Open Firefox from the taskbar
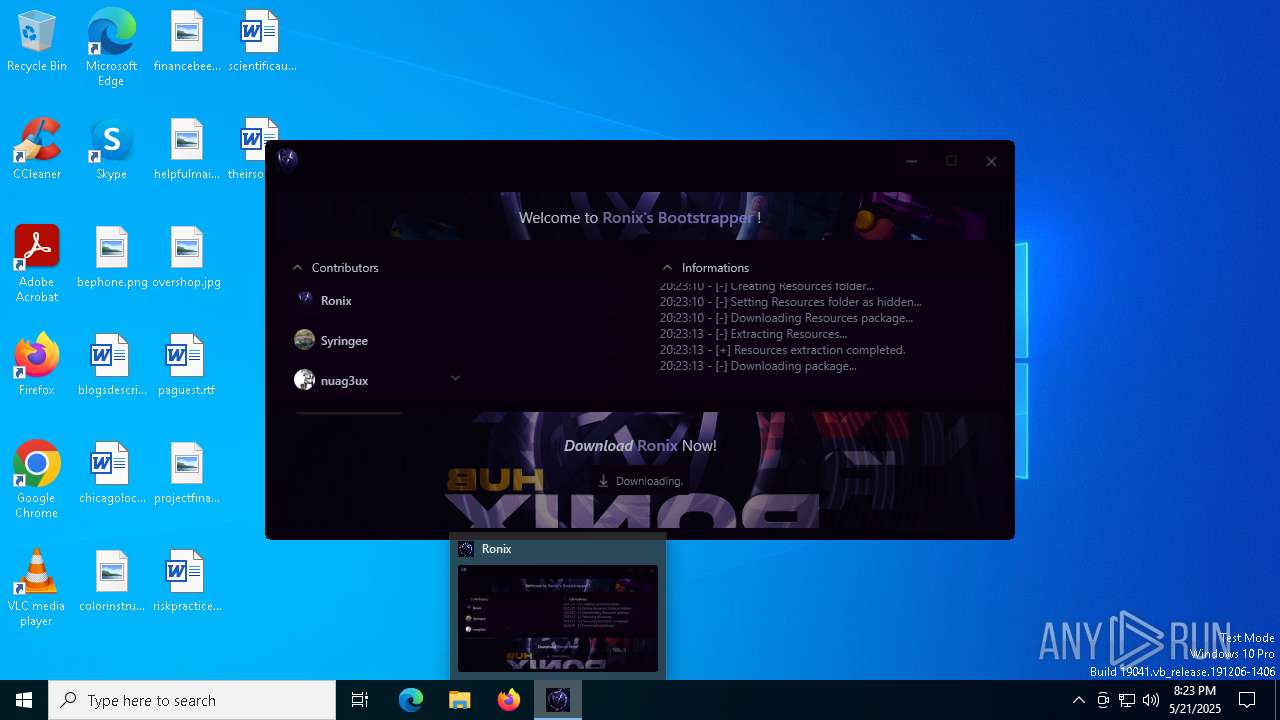 coord(509,700)
